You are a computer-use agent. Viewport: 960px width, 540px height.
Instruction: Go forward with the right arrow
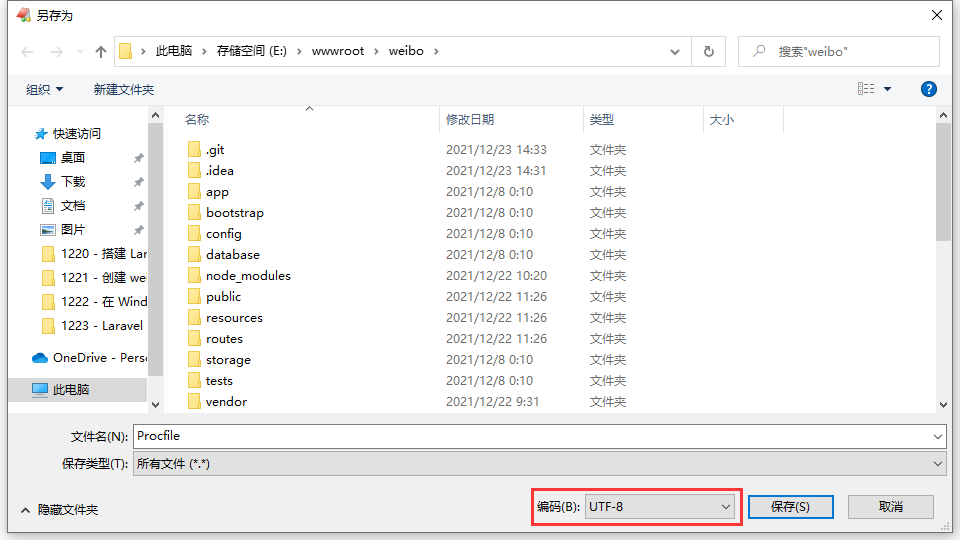(x=57, y=52)
